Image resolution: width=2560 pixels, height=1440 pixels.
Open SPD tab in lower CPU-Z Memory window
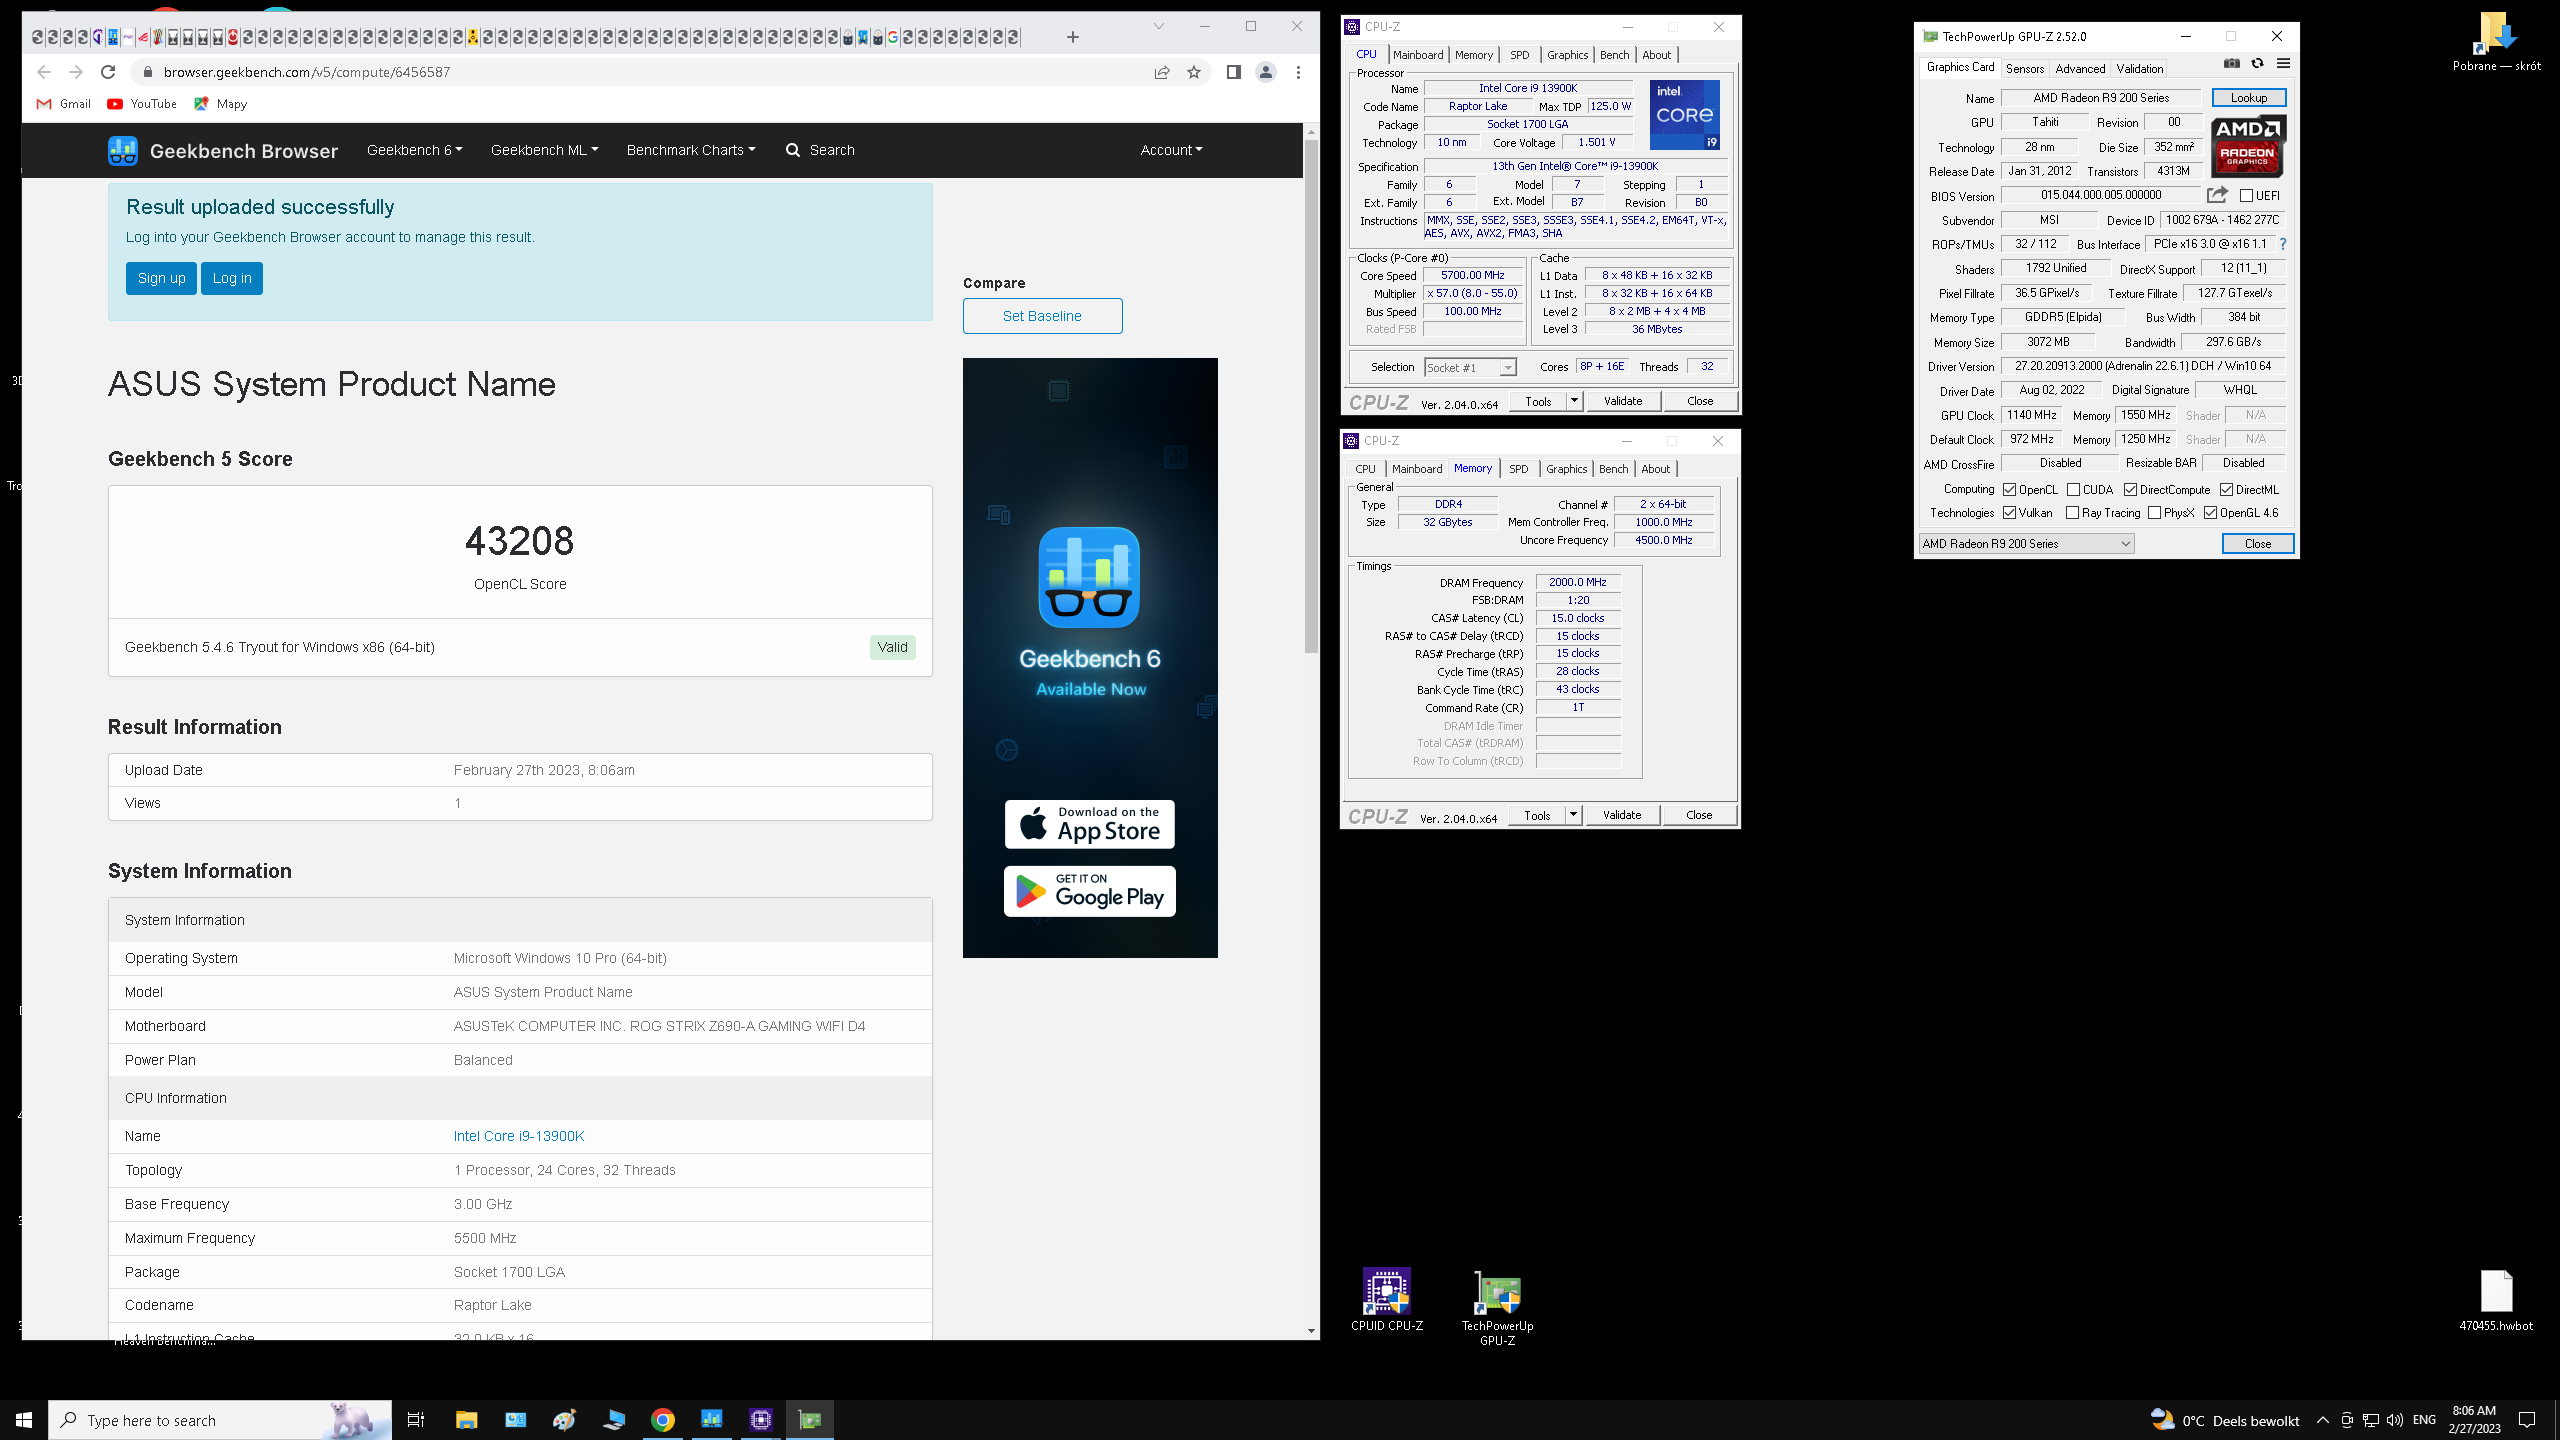point(1519,469)
